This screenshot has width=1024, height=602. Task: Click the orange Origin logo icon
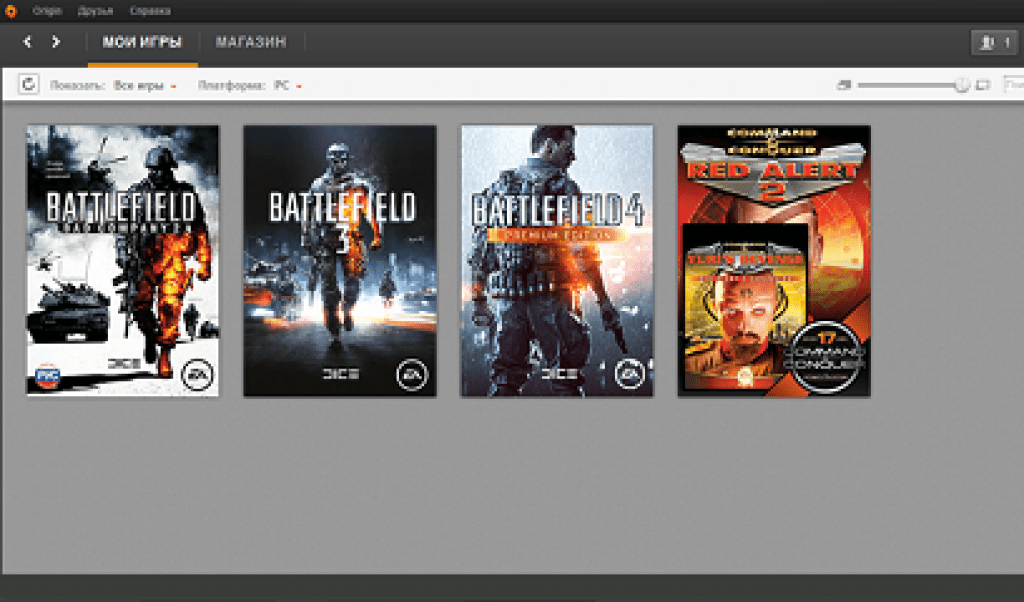click(x=11, y=11)
